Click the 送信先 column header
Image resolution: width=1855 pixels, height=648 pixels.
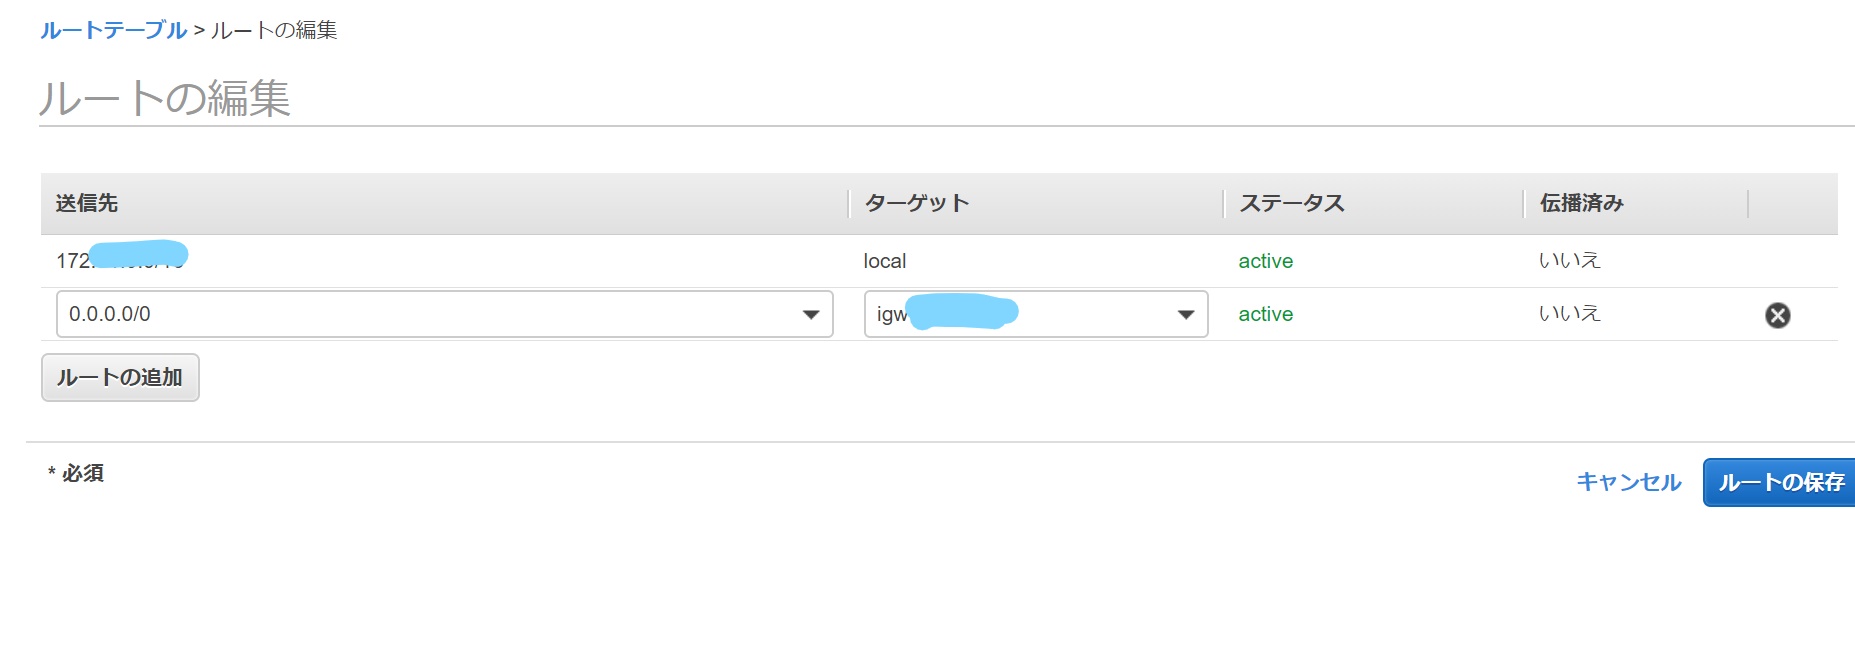[85, 202]
